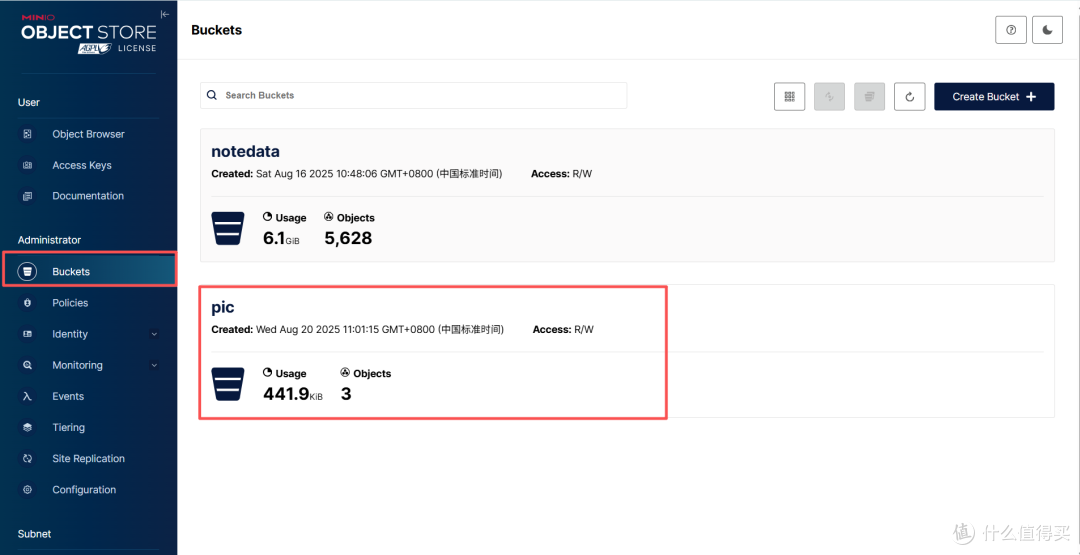This screenshot has width=1080, height=555.
Task: Click the pic bucket icon
Action: click(x=227, y=384)
